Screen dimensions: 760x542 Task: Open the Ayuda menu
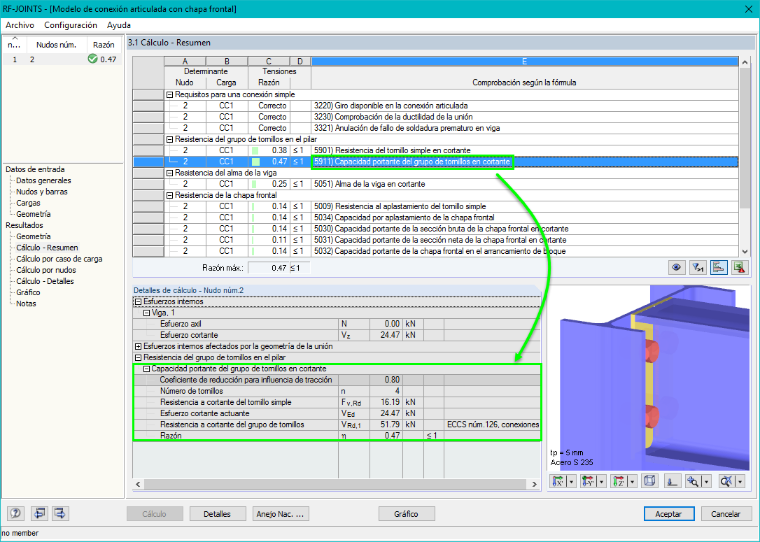[x=119, y=25]
